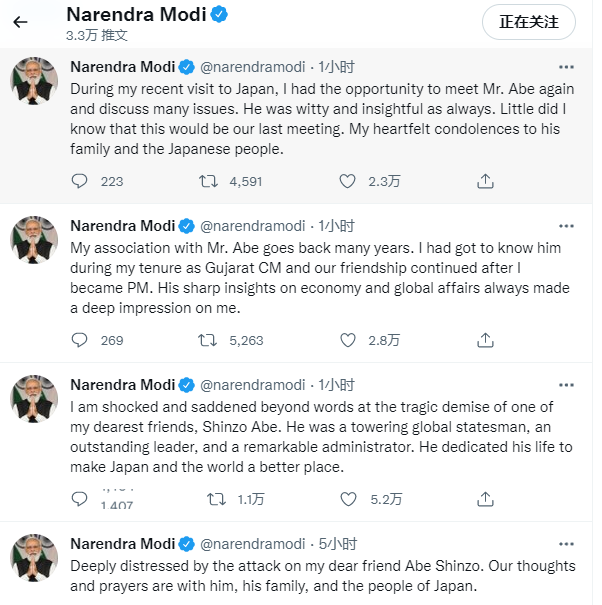Reply to the 'shocked and saddened' tweet
This screenshot has width=602, height=605.
click(x=81, y=498)
